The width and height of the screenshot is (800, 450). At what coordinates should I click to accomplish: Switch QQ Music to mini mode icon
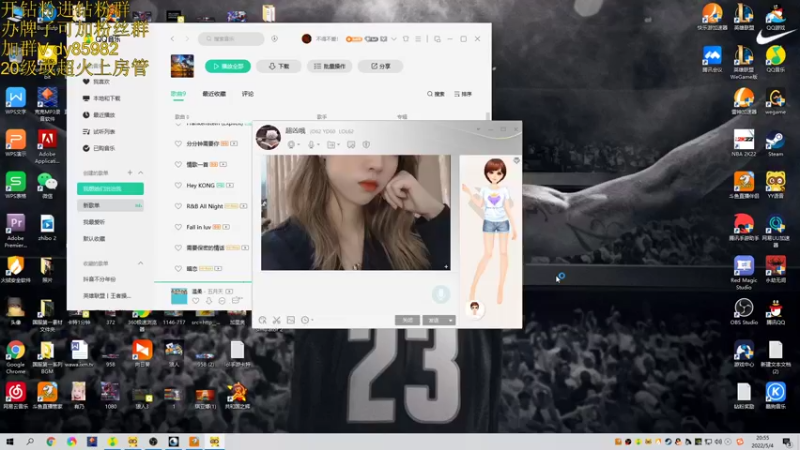437,39
